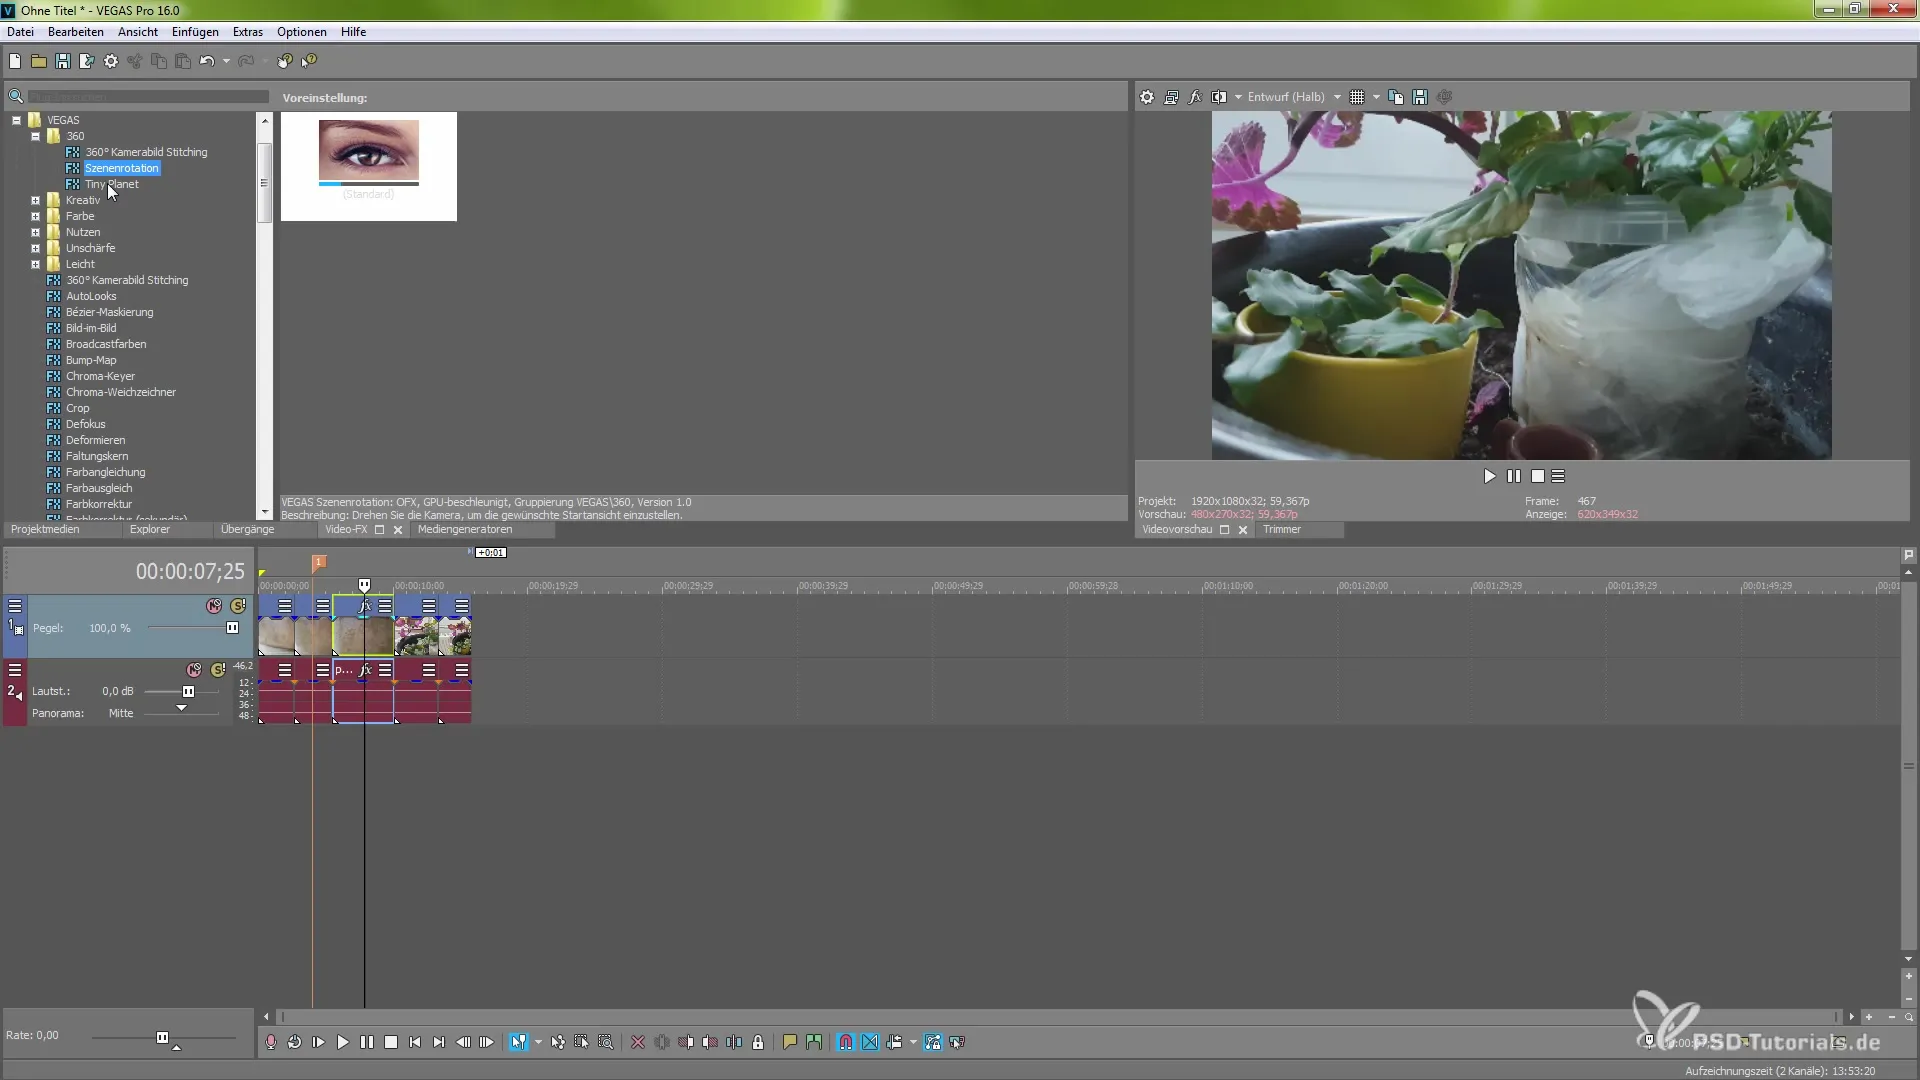
Task: Open a project with the folder icon
Action: point(39,61)
